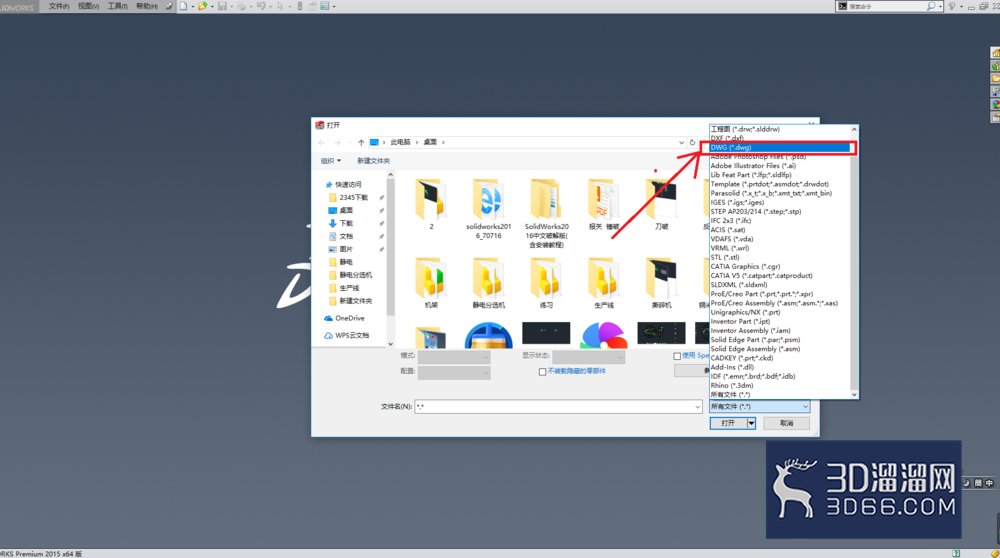Click the Options list icon in toolbar
1000x558 pixels.
point(325,6)
